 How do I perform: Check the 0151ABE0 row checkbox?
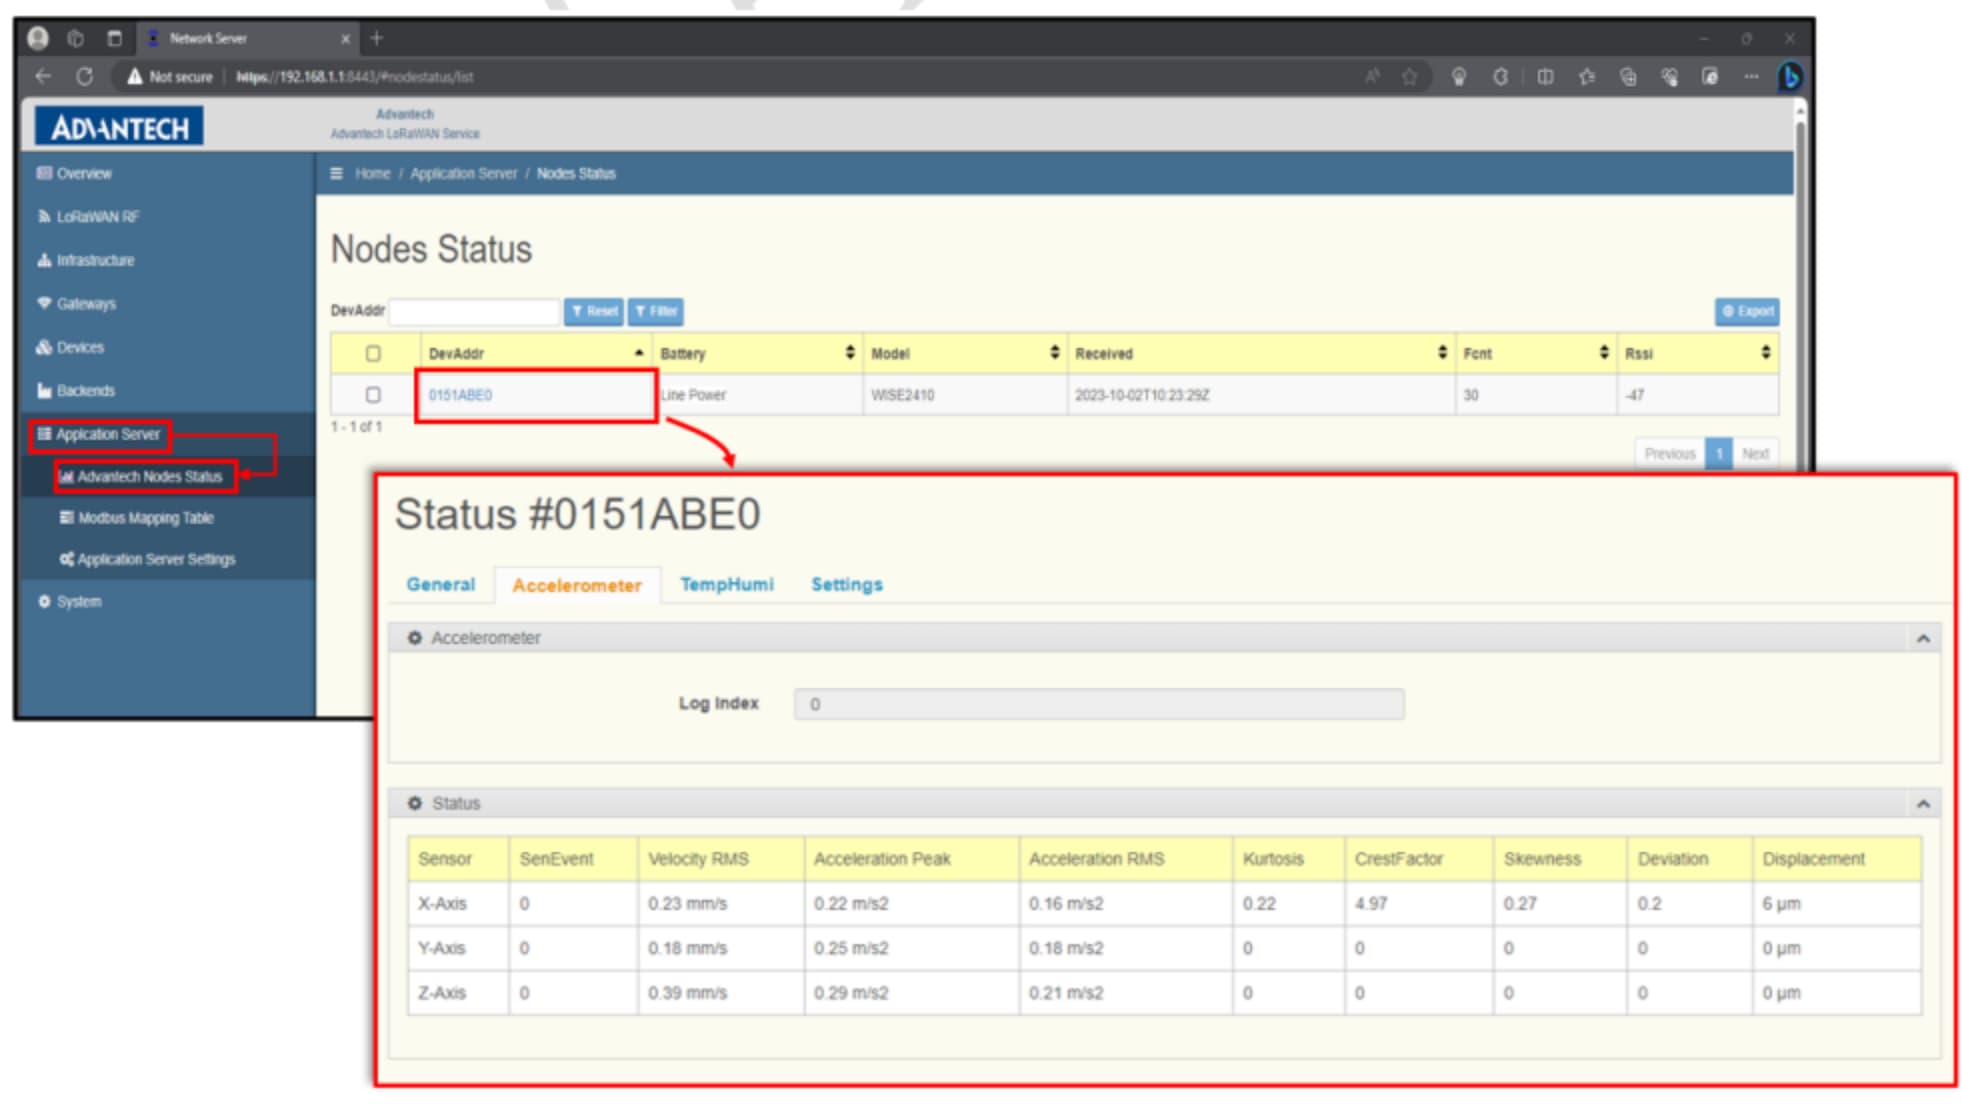(373, 395)
